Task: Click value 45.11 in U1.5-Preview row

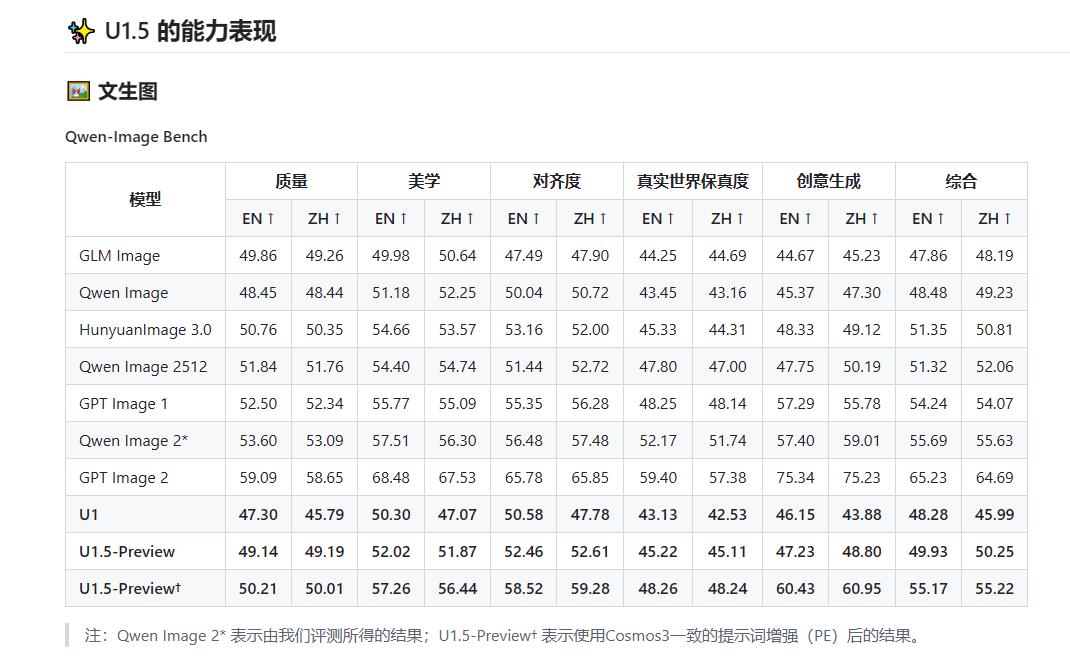Action: click(727, 552)
